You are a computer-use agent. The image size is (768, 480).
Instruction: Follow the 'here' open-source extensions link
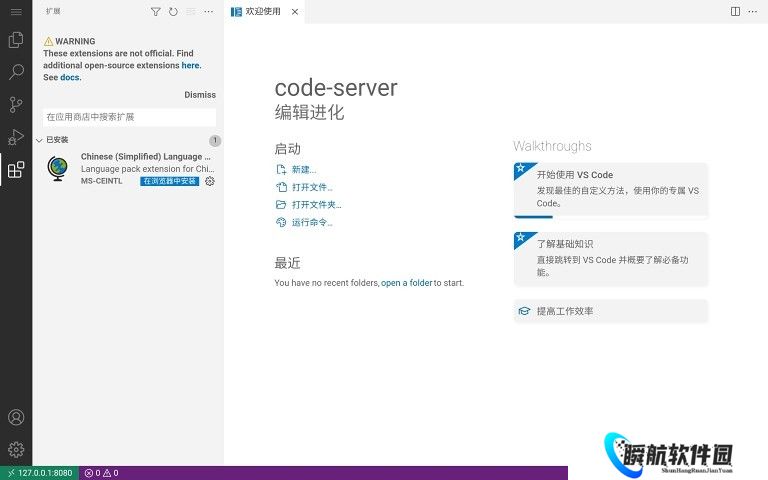point(191,65)
